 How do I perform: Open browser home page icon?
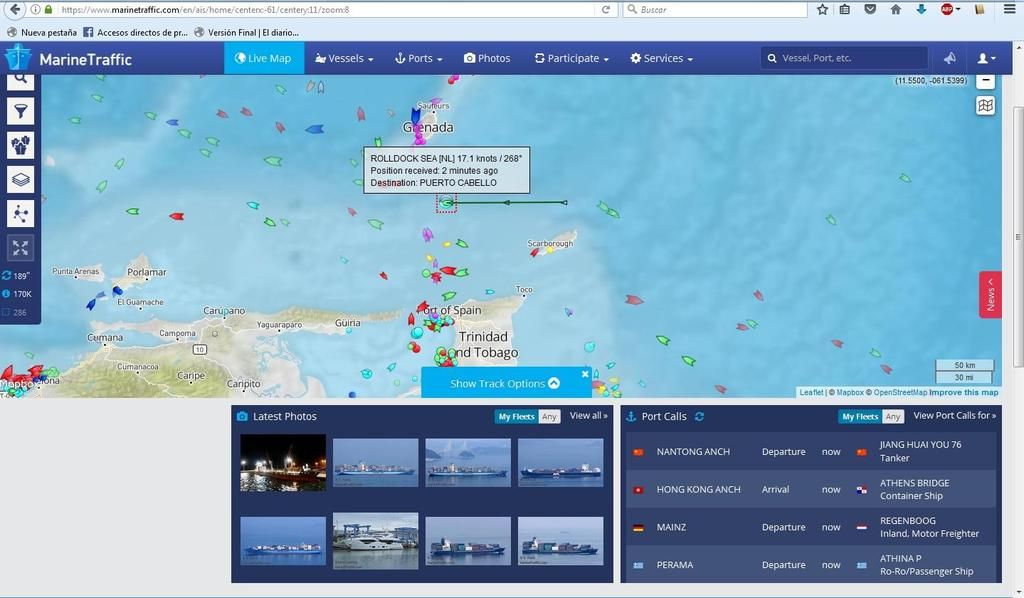(x=896, y=9)
